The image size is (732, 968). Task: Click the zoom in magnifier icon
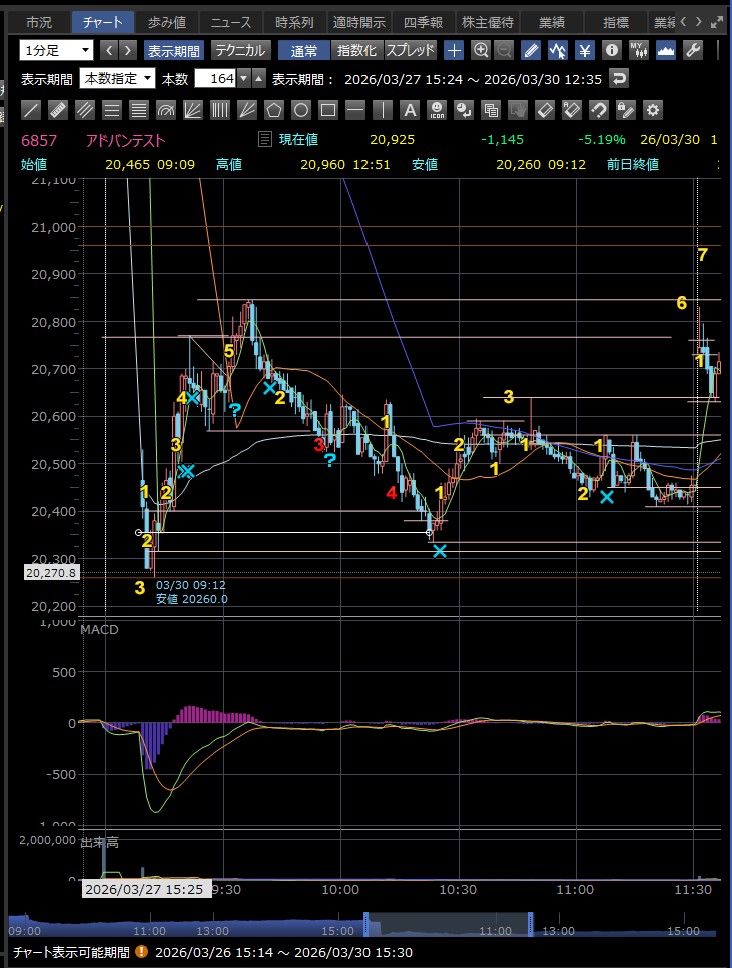[x=481, y=50]
